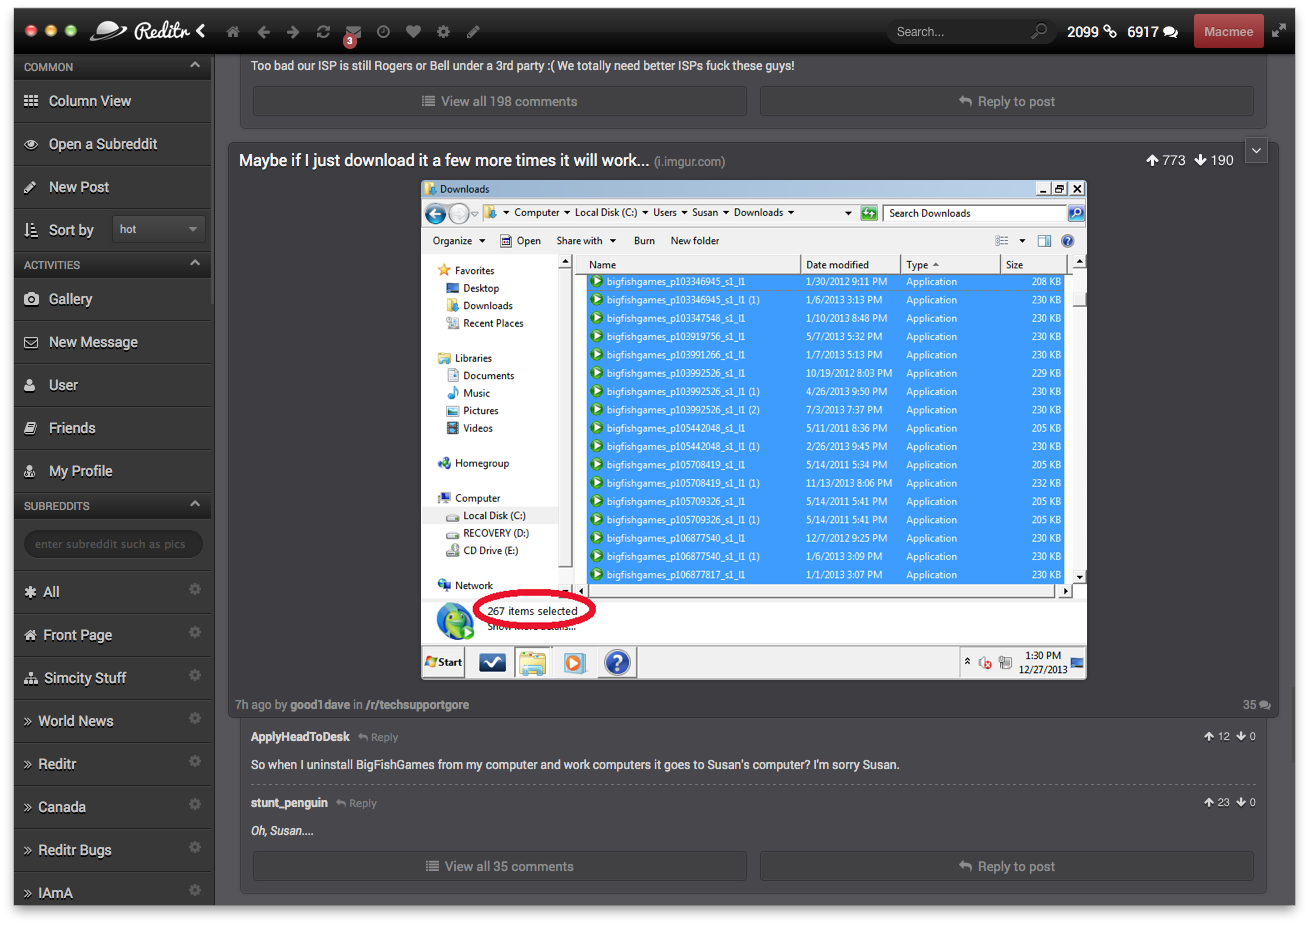
Task: Go to the home icon in top toolbar
Action: [233, 32]
